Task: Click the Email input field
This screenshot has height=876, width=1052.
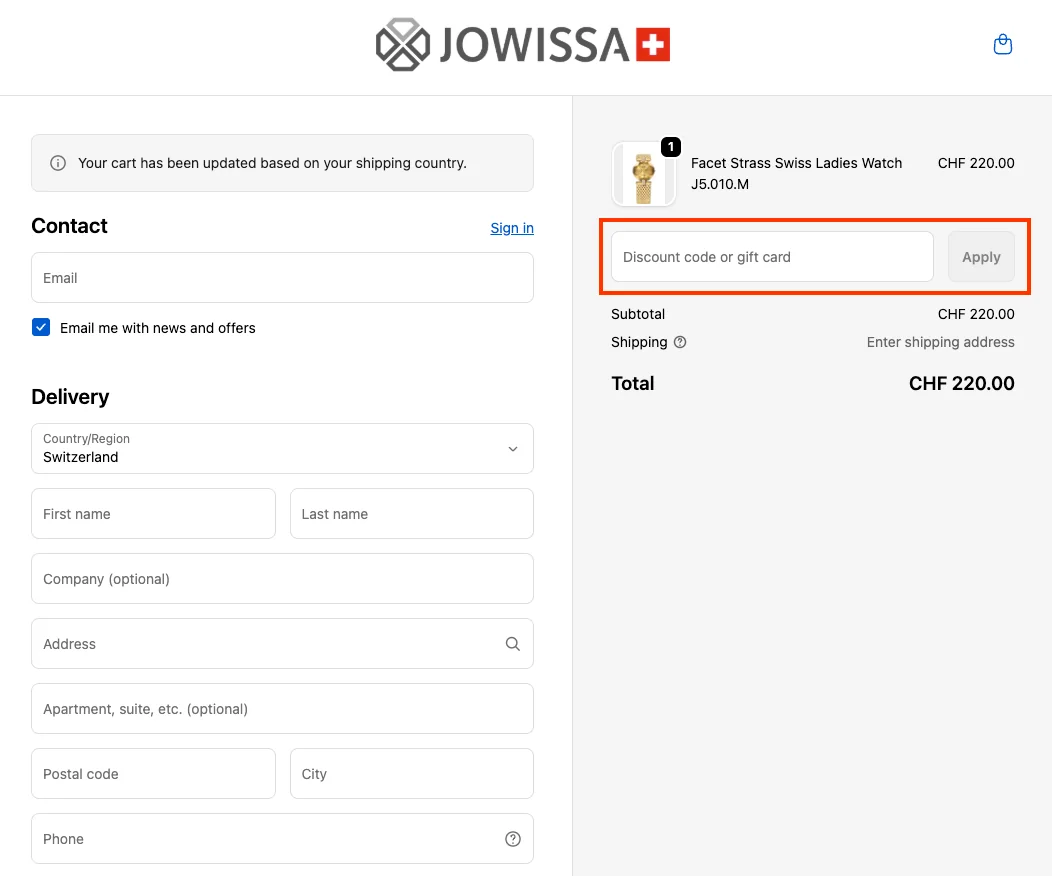Action: coord(282,278)
